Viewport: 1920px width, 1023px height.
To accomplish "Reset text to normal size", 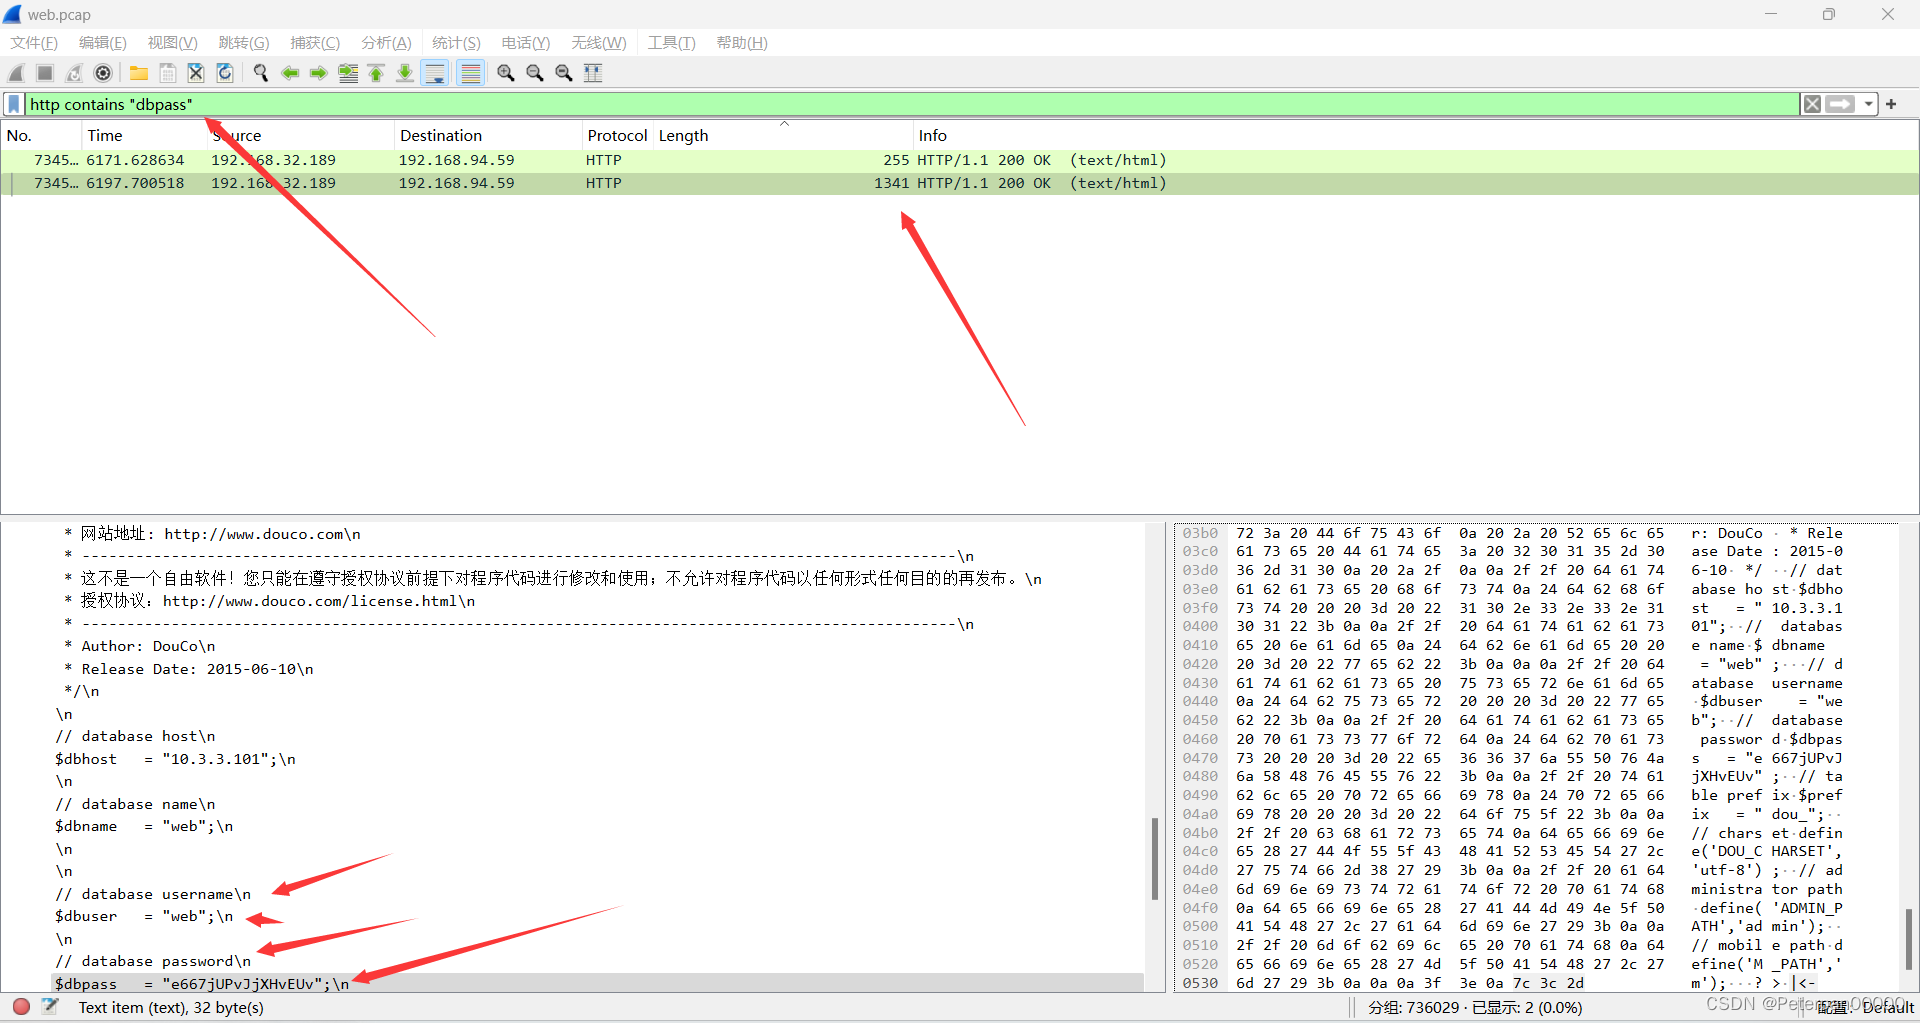I will (564, 73).
